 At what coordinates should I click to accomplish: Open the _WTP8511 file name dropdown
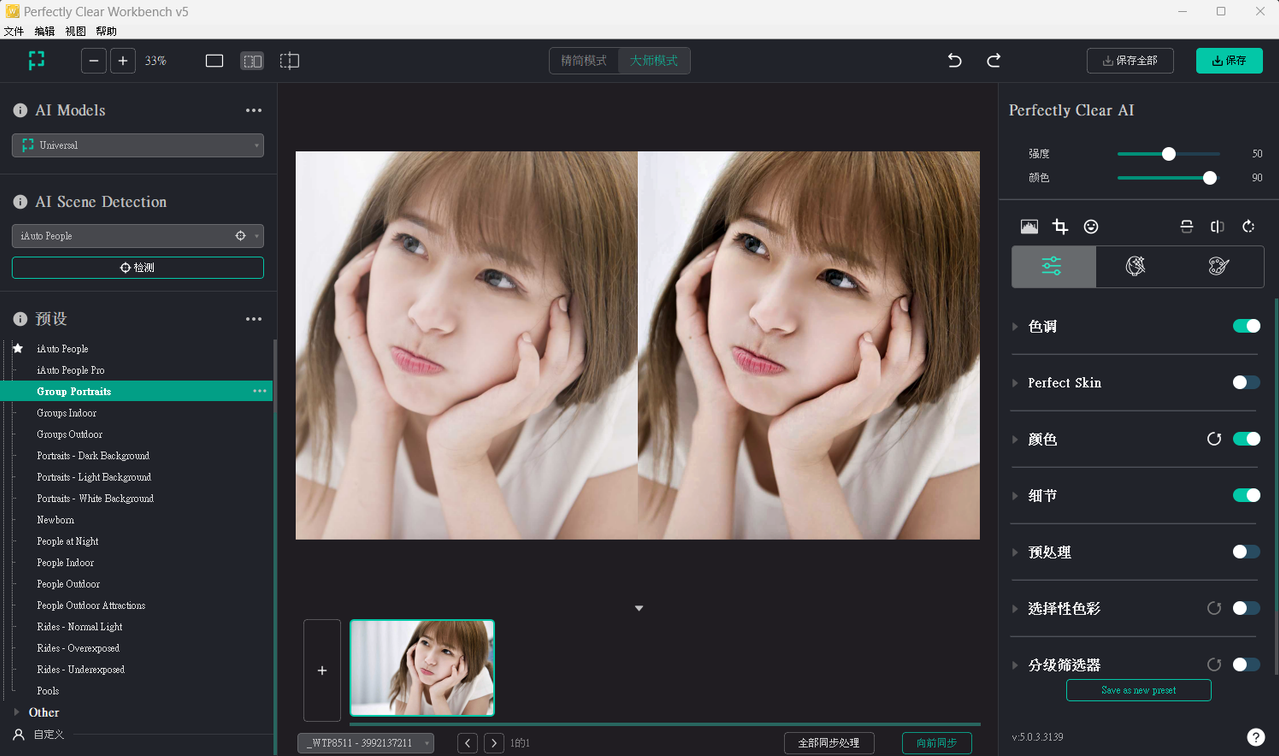(x=366, y=743)
